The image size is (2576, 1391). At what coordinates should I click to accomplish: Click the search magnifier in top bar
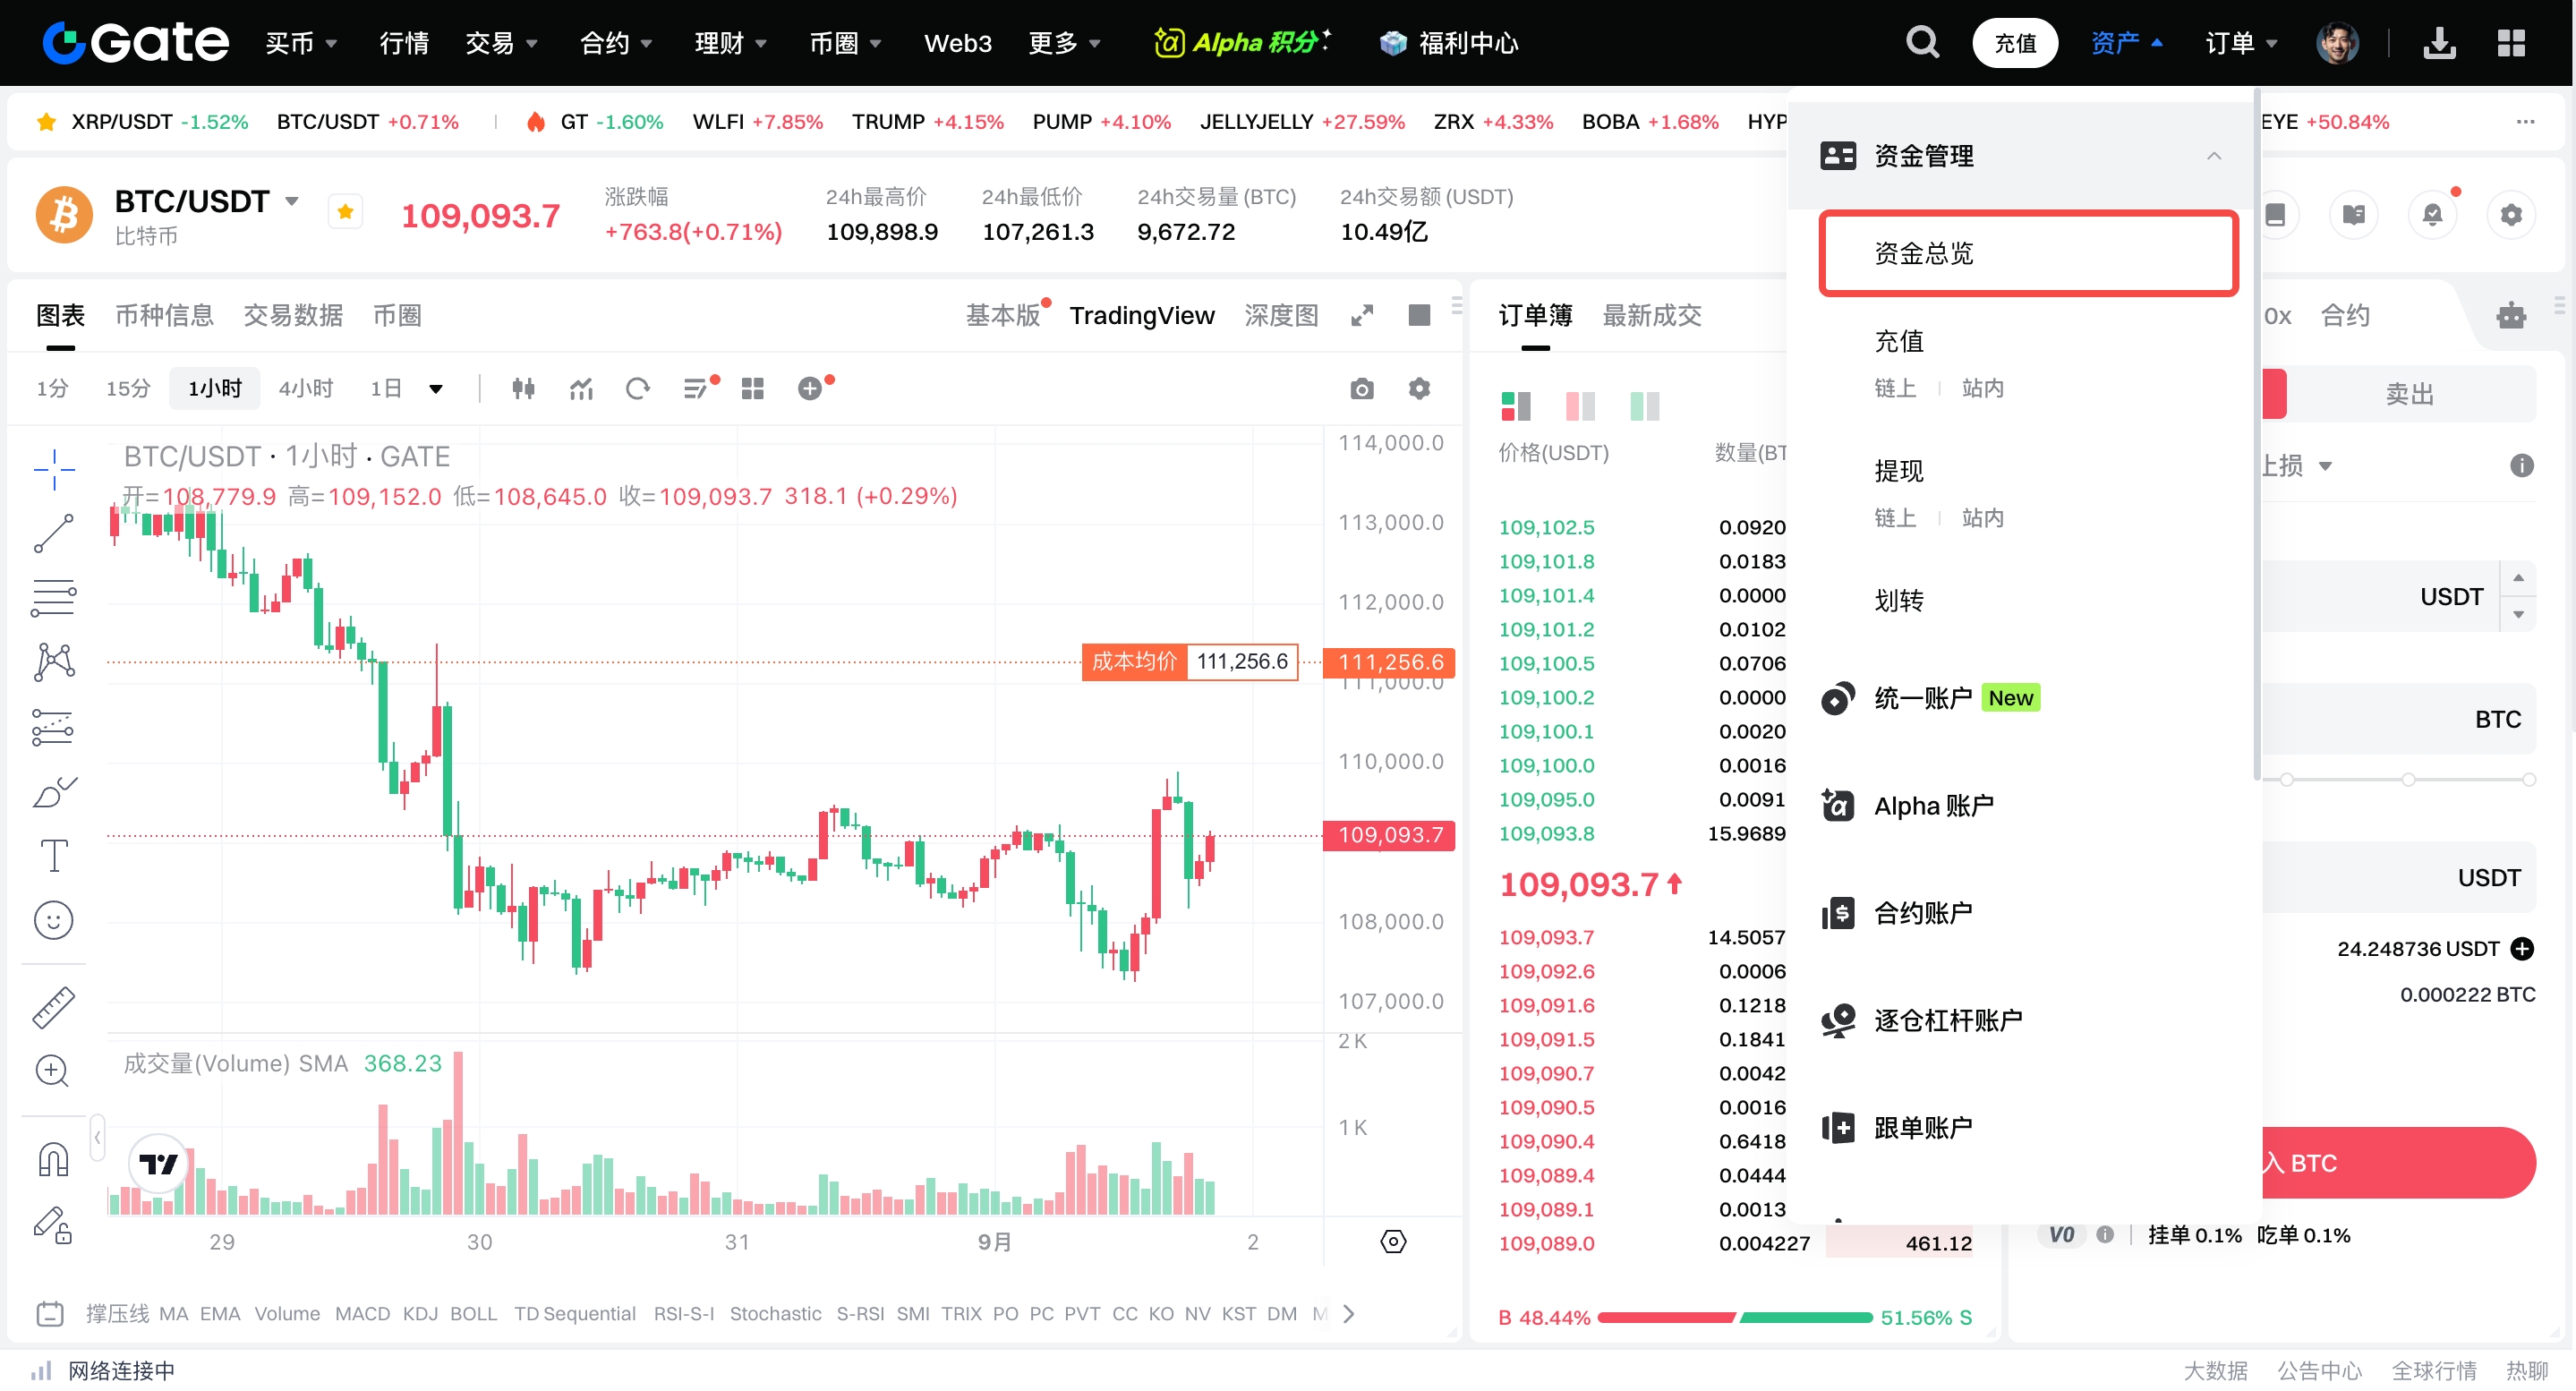pos(1921,43)
